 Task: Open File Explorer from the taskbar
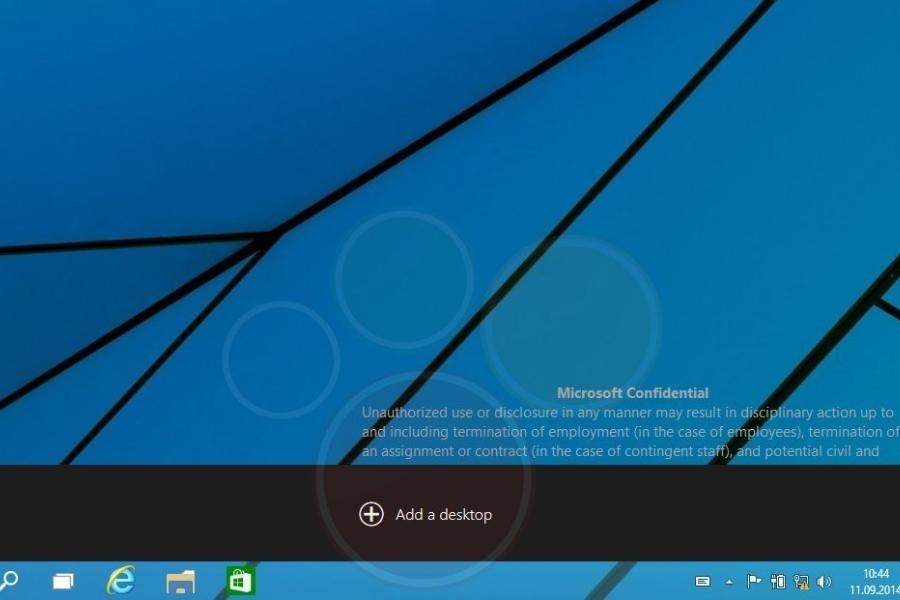tap(180, 580)
